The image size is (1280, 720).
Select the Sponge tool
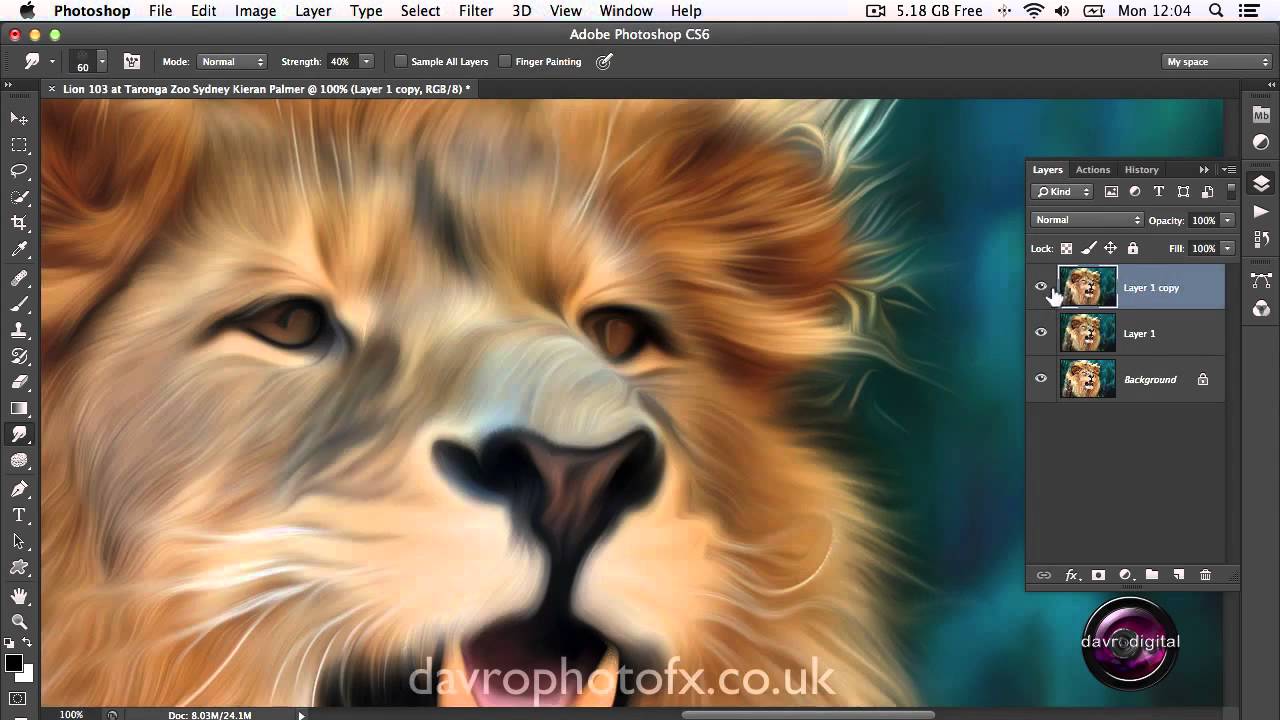[x=19, y=461]
